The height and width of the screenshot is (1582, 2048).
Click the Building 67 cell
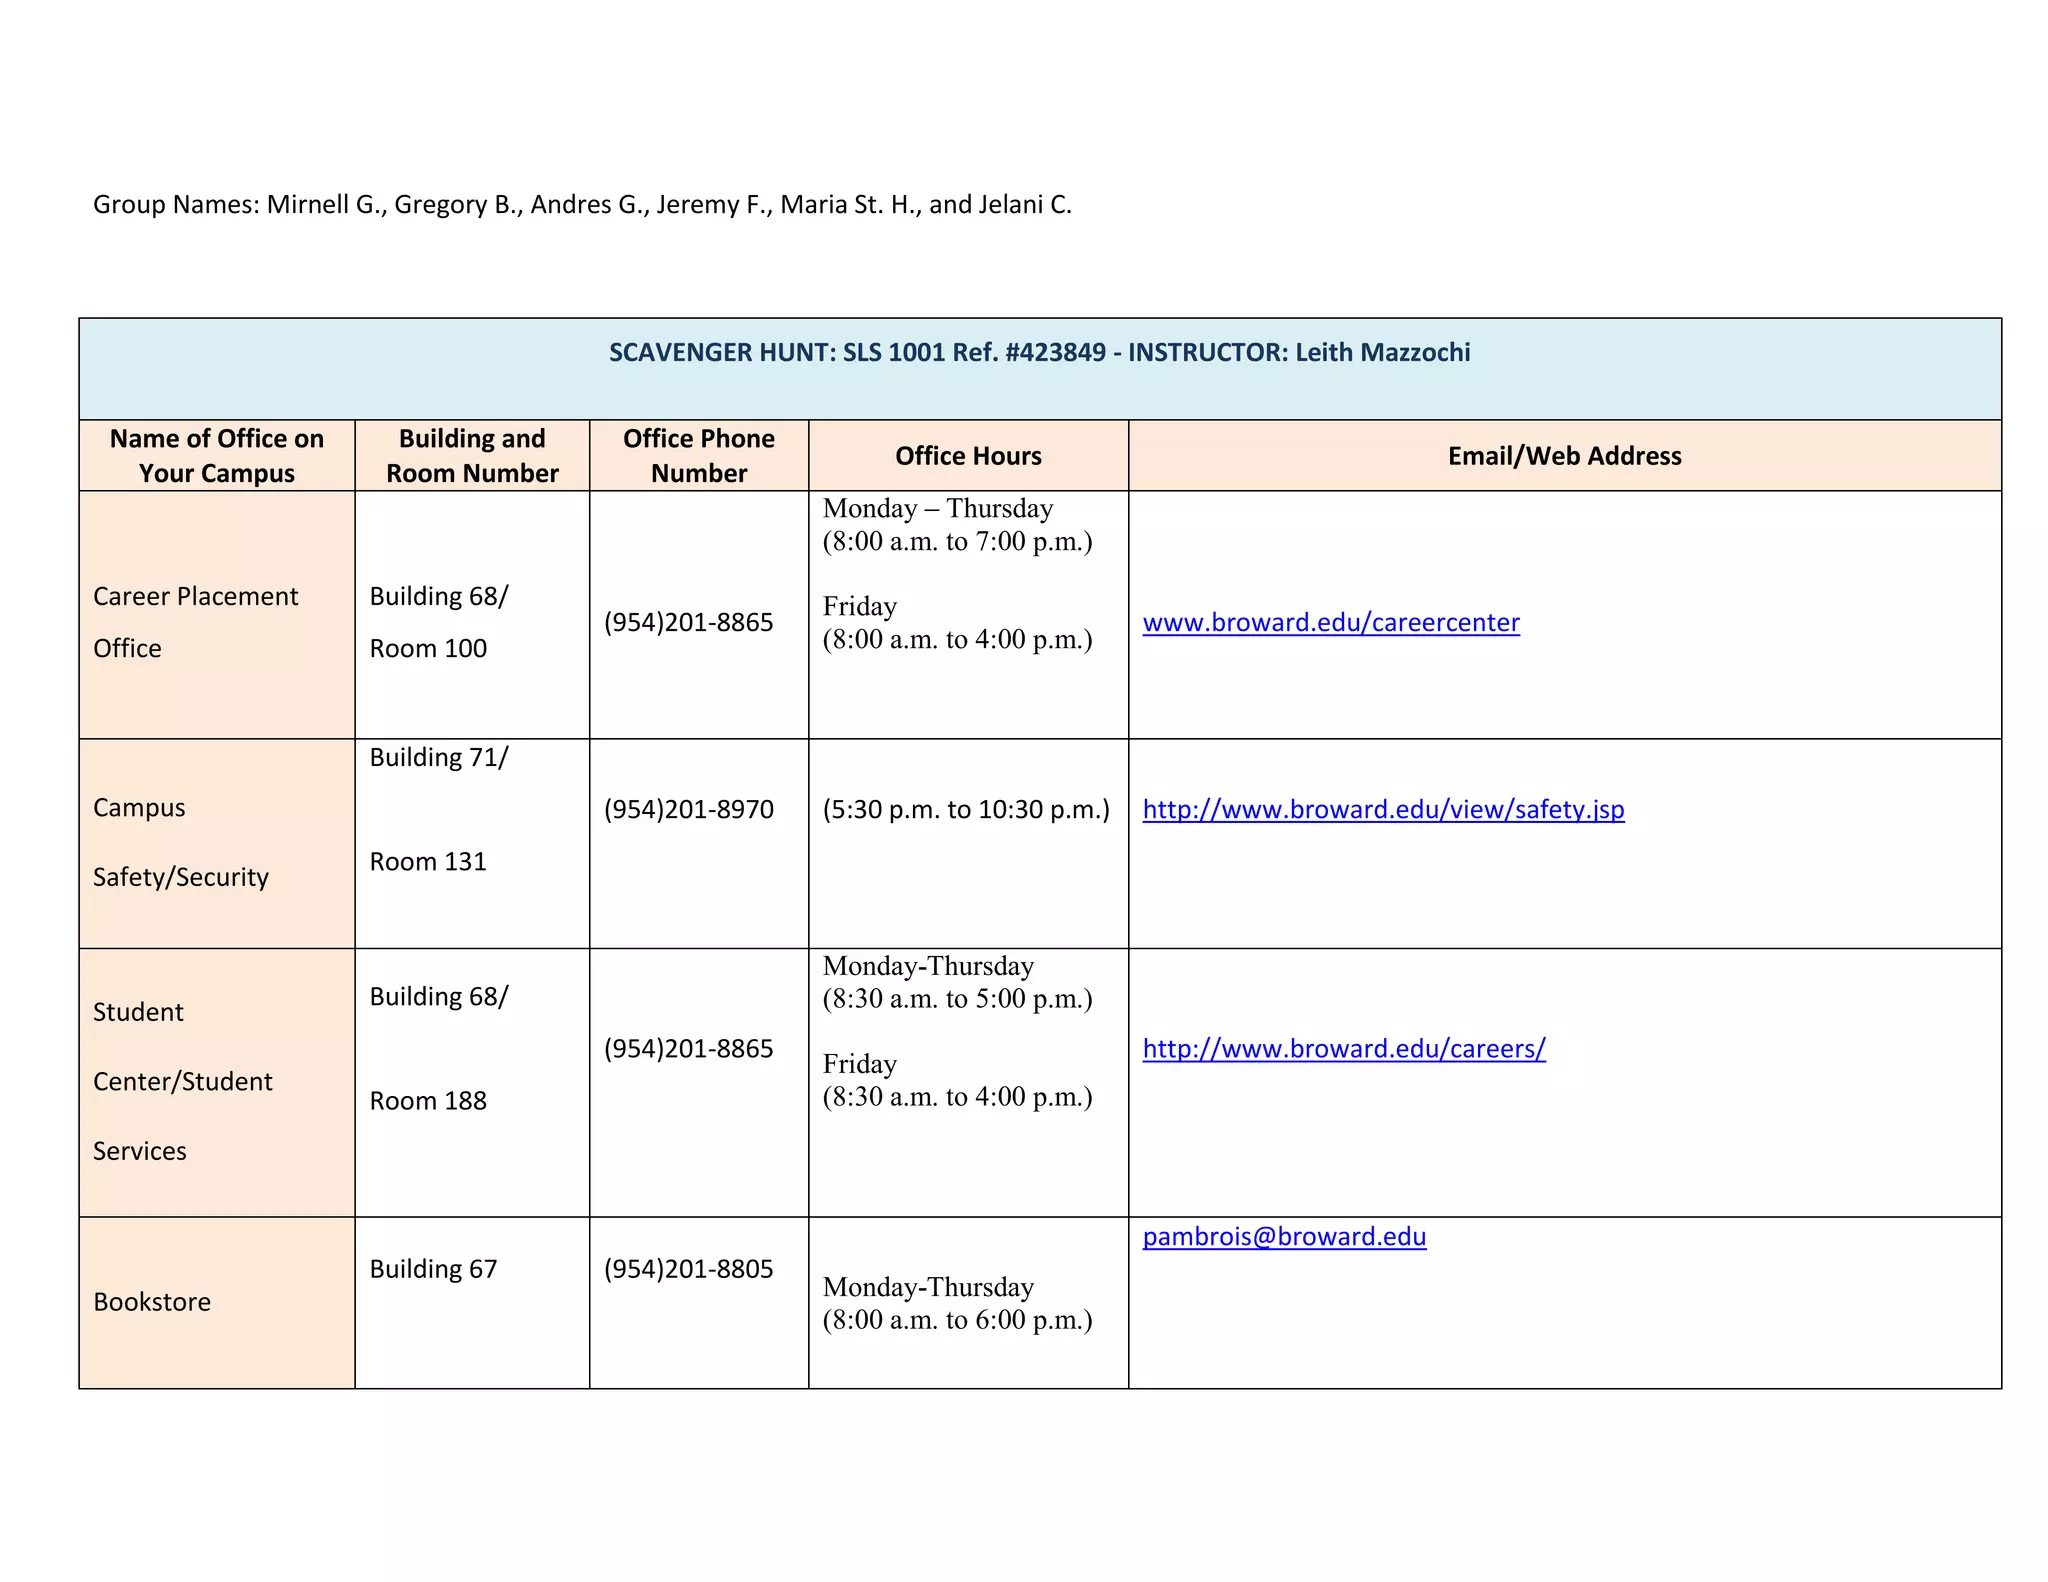433,1269
